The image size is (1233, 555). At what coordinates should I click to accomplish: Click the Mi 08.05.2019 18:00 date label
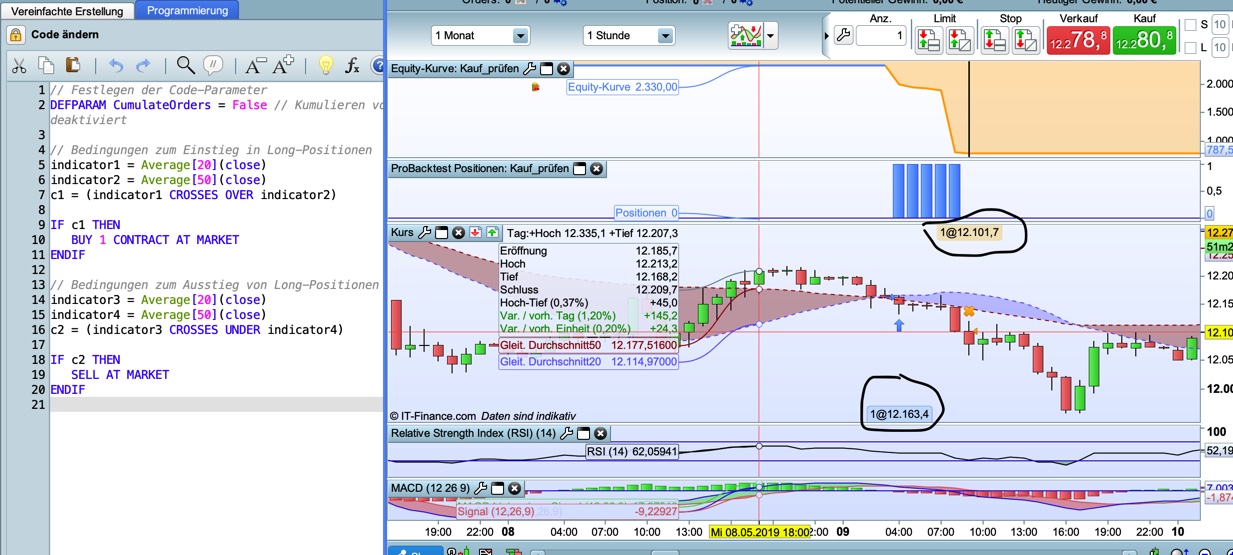point(760,532)
